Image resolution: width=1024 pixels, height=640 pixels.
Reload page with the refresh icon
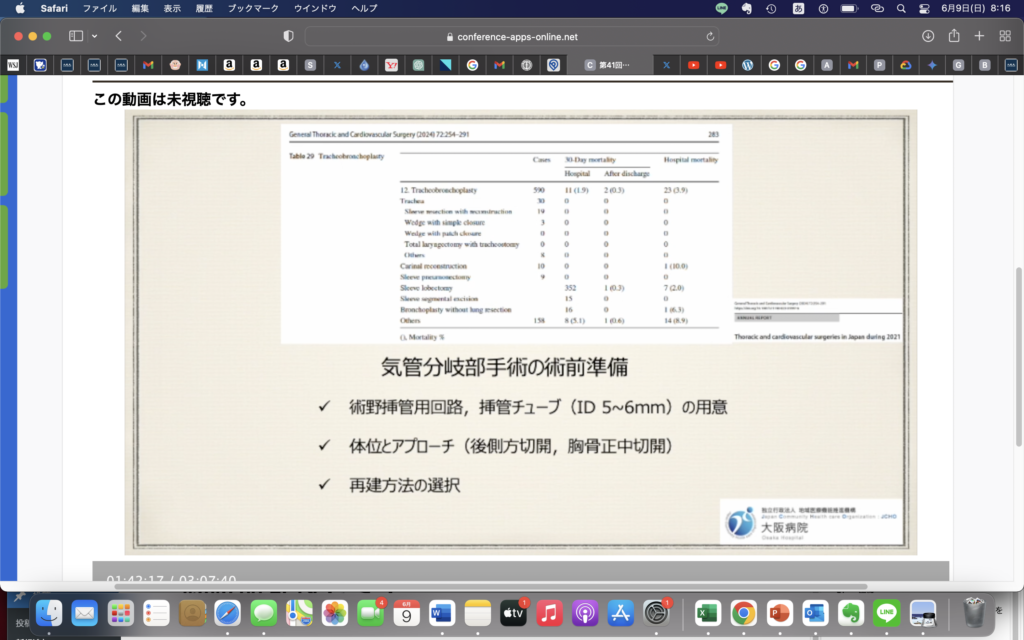(x=711, y=36)
